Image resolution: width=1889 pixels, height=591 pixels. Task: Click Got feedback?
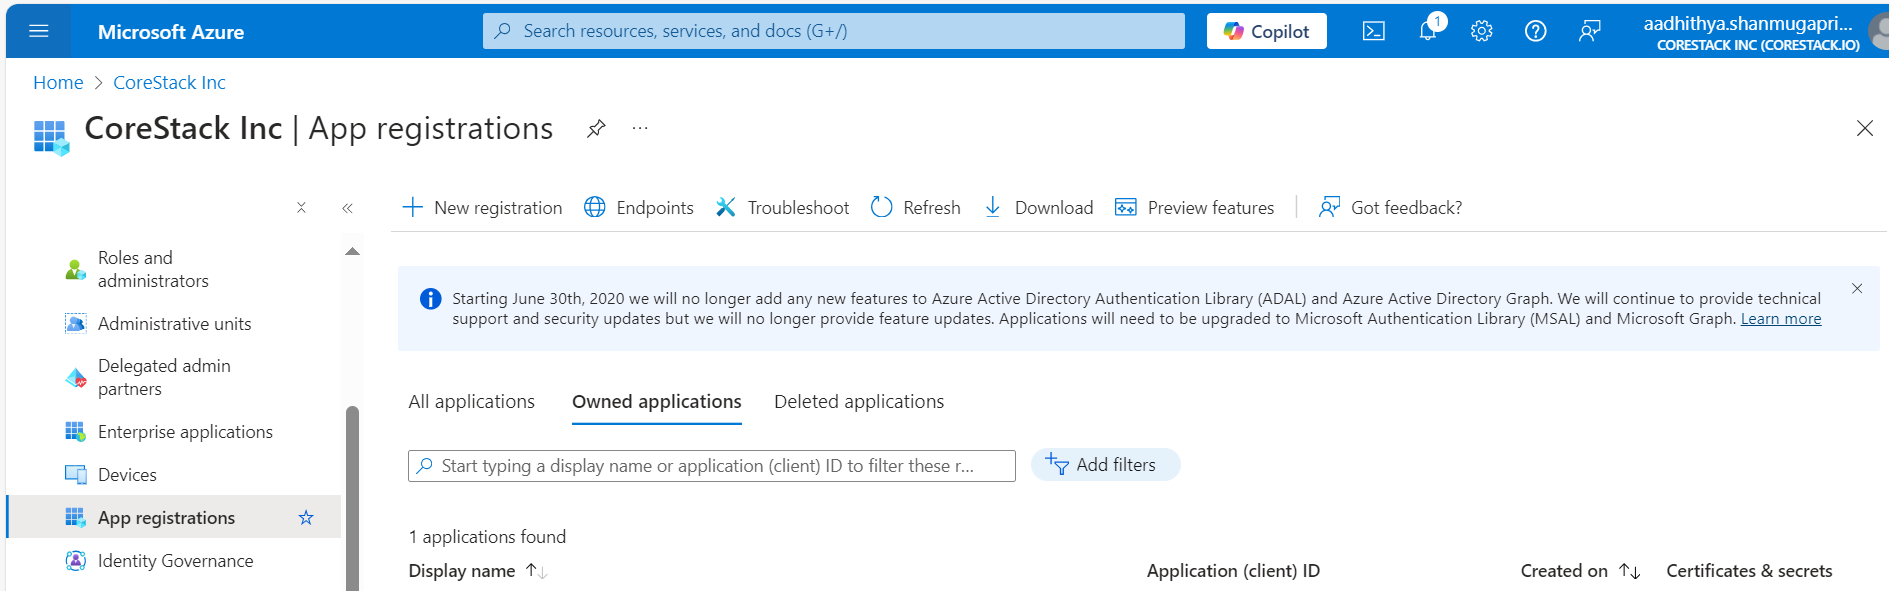[1390, 208]
